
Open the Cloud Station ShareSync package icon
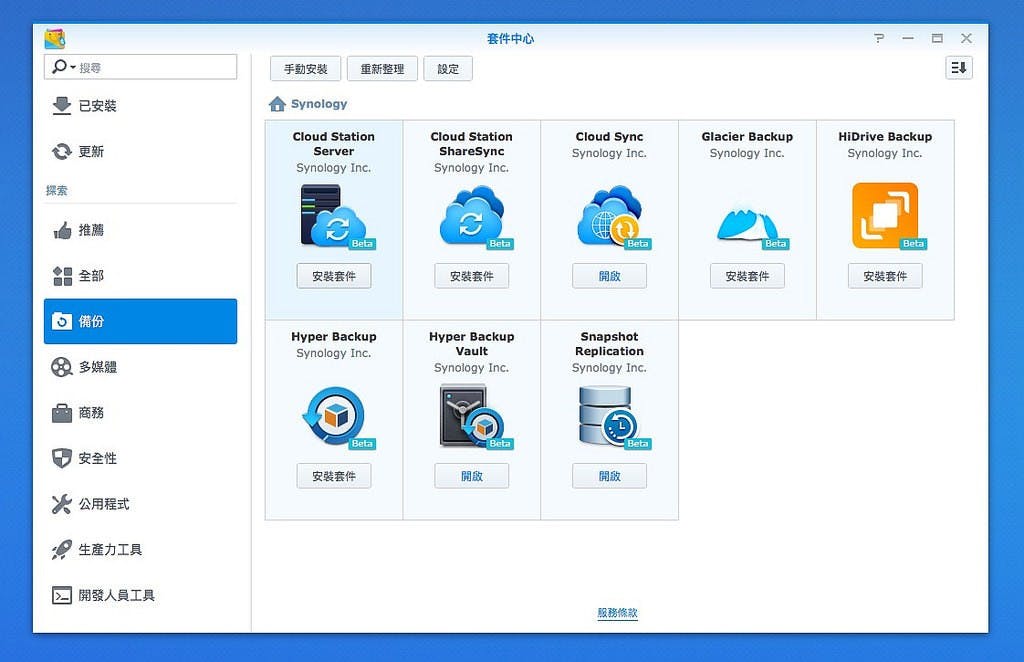coord(475,216)
